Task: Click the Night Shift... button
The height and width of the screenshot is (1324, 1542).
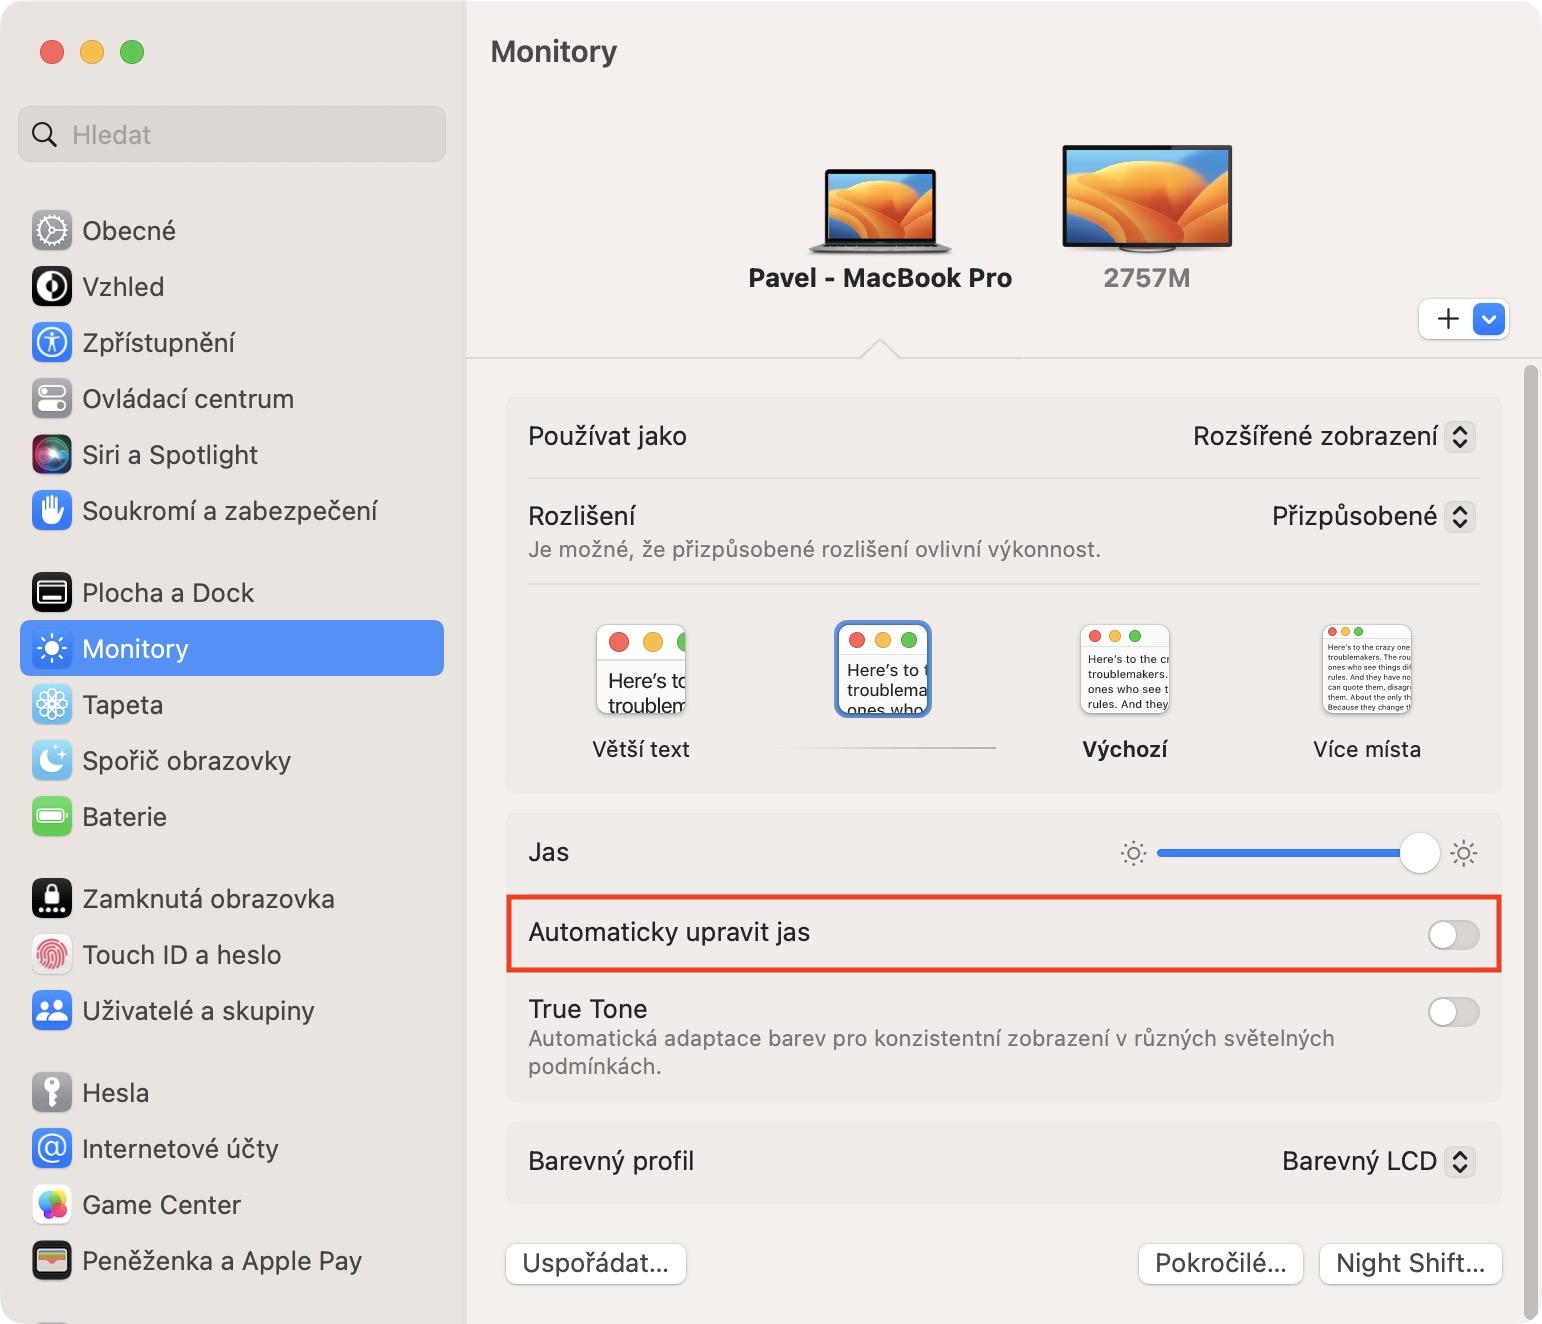Action: pyautogui.click(x=1410, y=1264)
